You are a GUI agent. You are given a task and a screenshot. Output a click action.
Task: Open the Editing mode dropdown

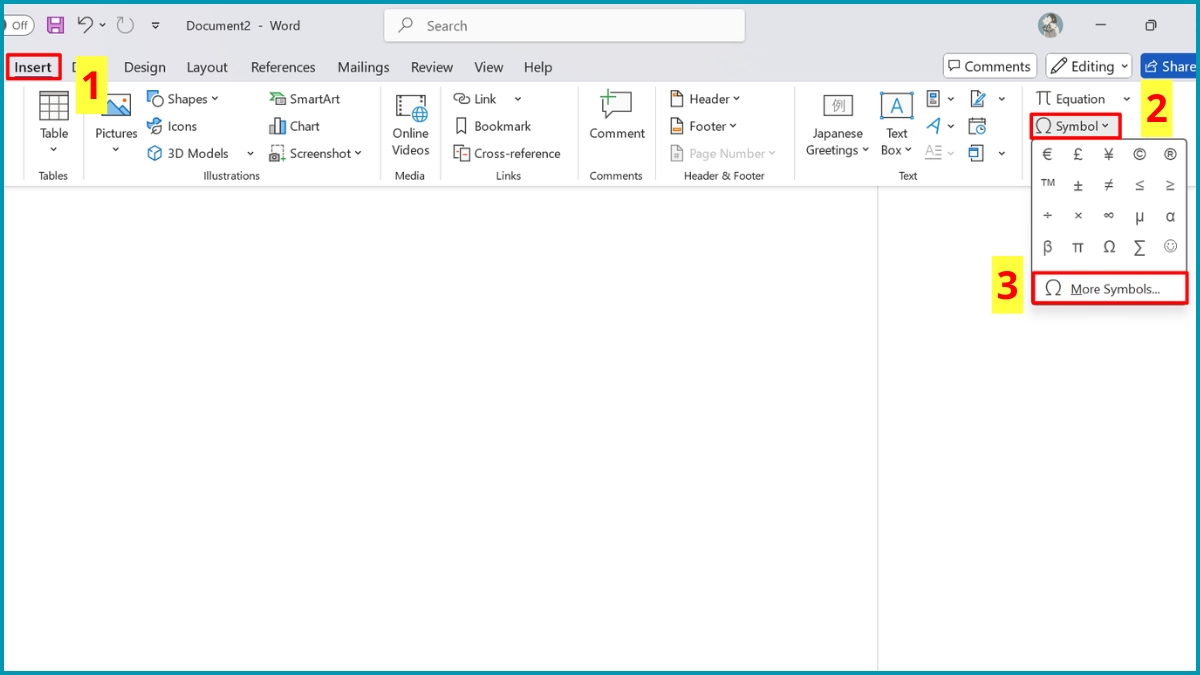point(1088,66)
